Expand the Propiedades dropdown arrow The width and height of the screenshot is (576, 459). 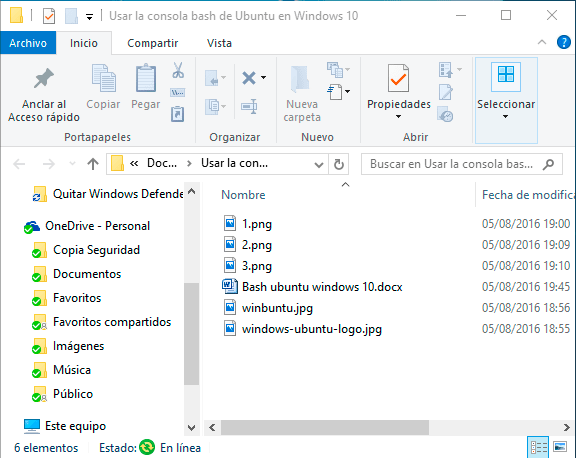click(x=399, y=117)
